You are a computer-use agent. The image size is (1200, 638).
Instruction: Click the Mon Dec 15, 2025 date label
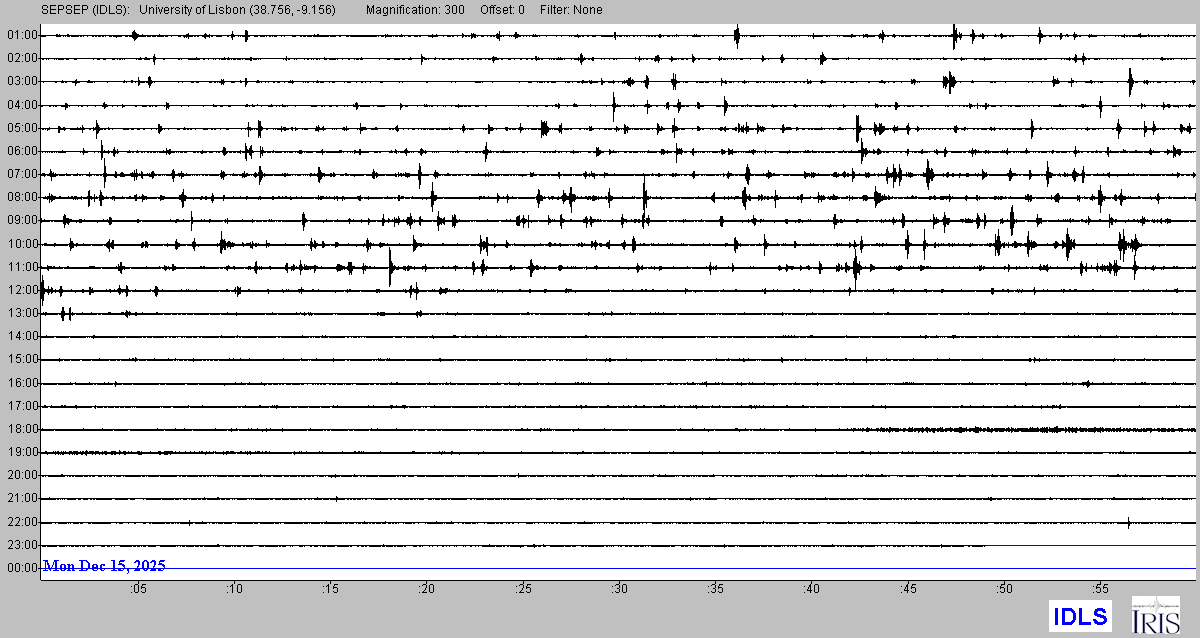104,566
